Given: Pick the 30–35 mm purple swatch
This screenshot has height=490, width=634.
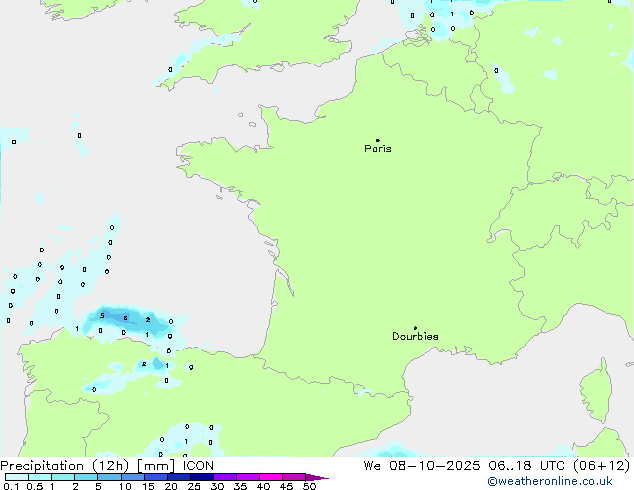Looking at the screenshot, I should [225, 477].
